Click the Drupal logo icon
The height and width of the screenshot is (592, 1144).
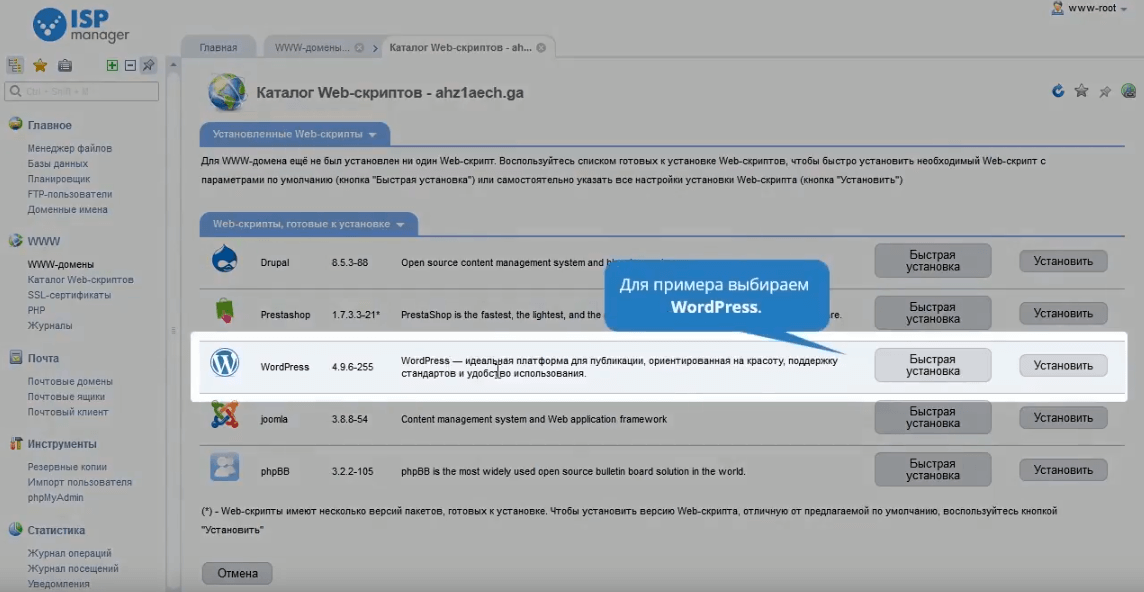(x=225, y=260)
